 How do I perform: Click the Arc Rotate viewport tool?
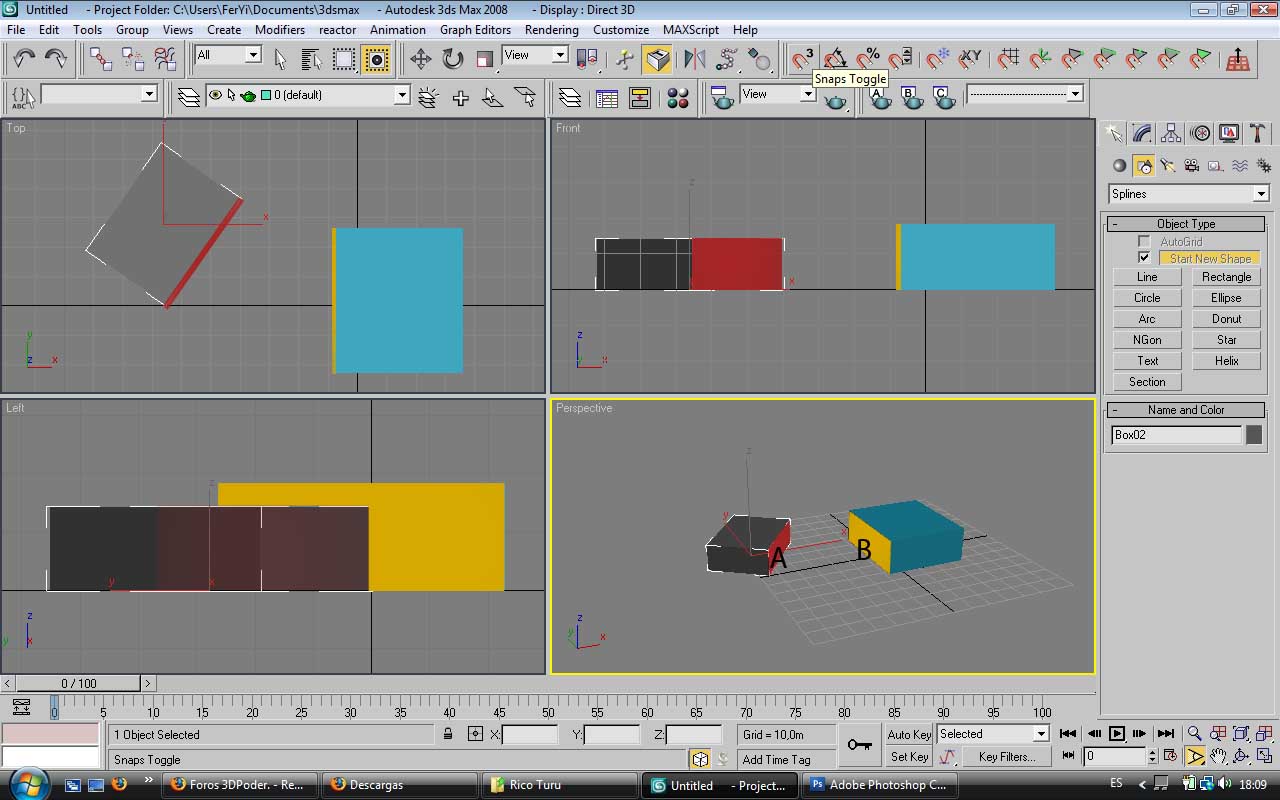pos(1241,757)
